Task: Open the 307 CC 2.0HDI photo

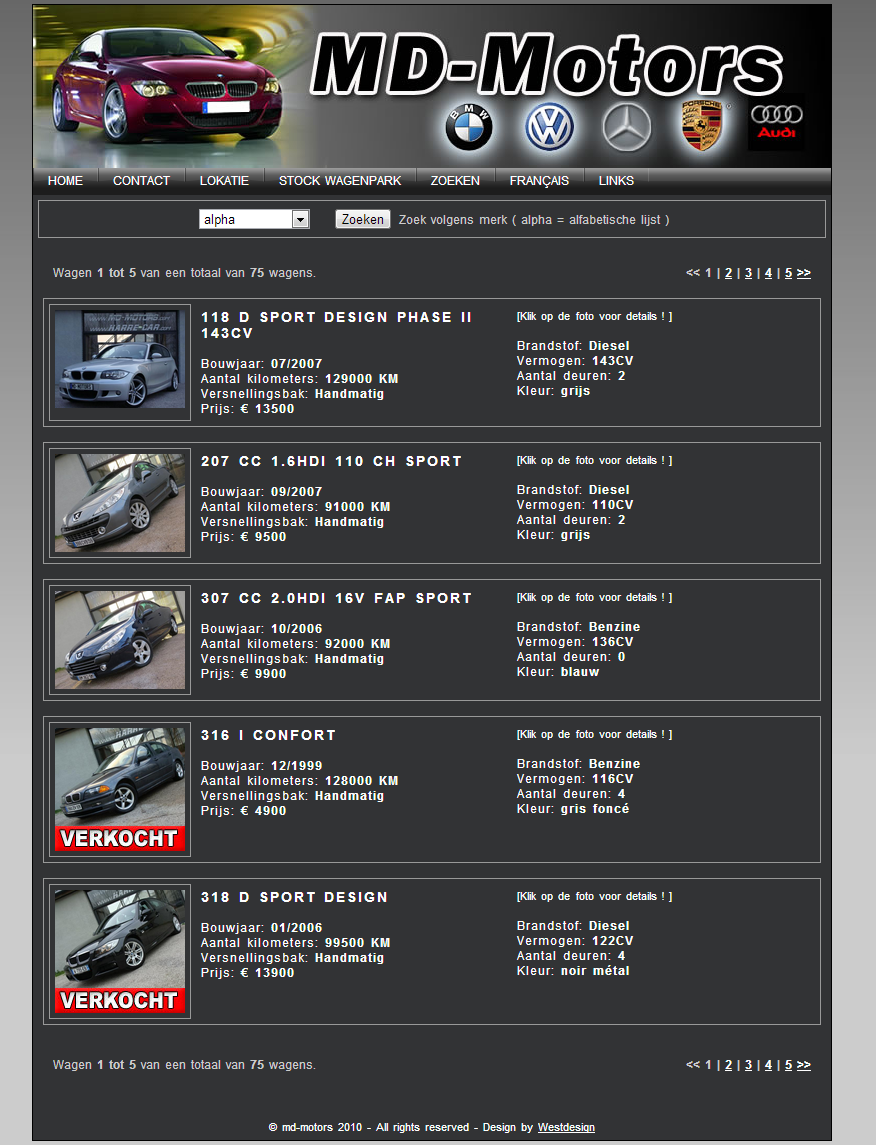Action: pyautogui.click(x=120, y=640)
